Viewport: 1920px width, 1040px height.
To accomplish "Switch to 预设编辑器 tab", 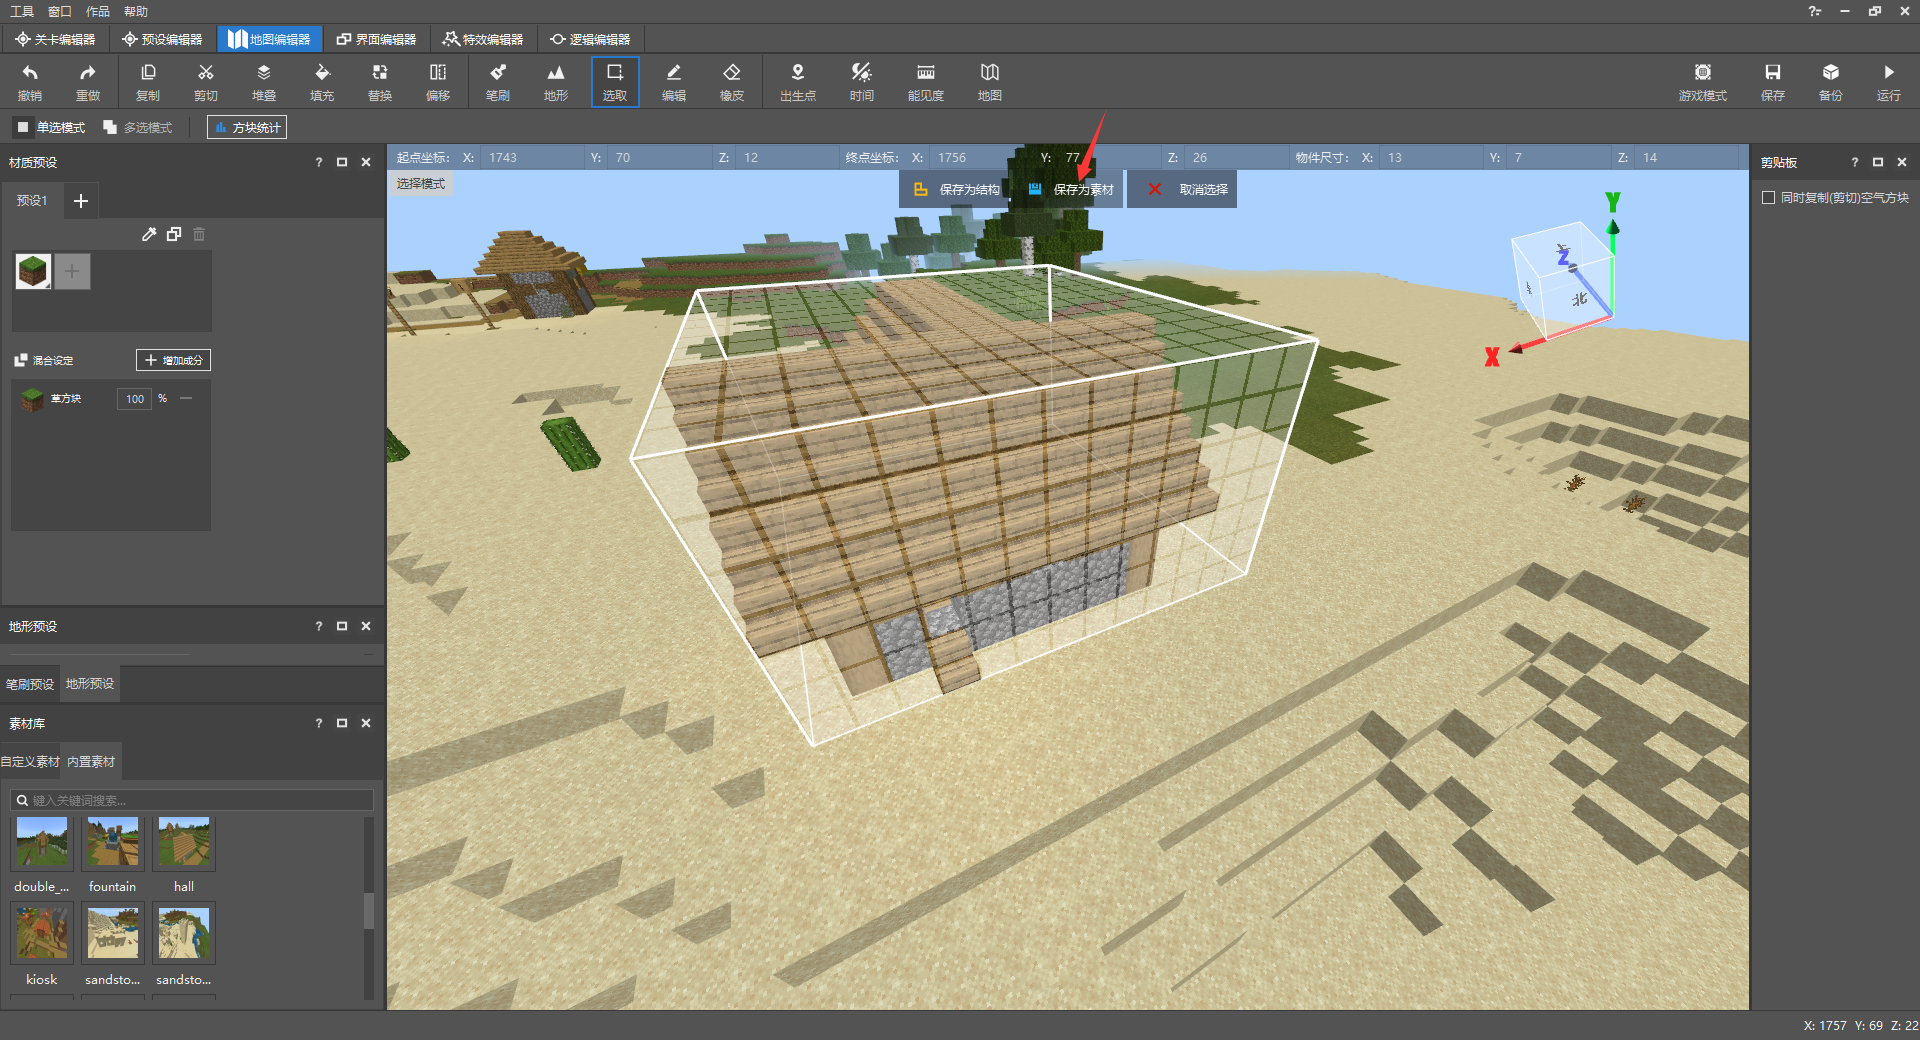I will tap(162, 39).
